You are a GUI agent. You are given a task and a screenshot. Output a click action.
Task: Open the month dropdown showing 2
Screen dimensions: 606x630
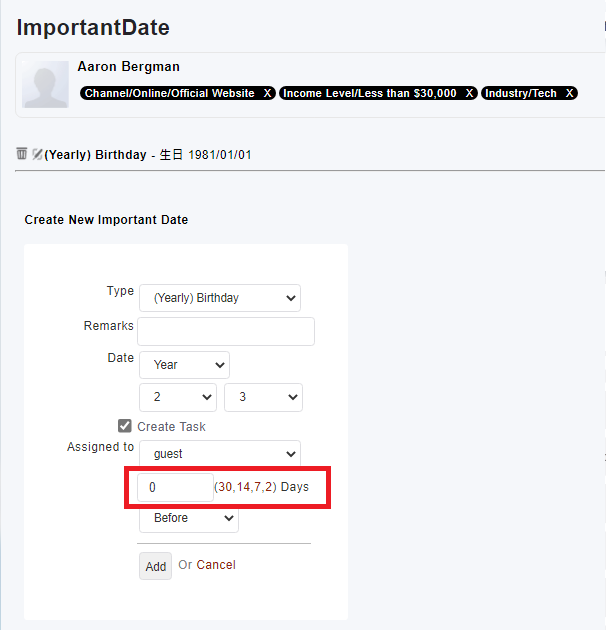(178, 397)
